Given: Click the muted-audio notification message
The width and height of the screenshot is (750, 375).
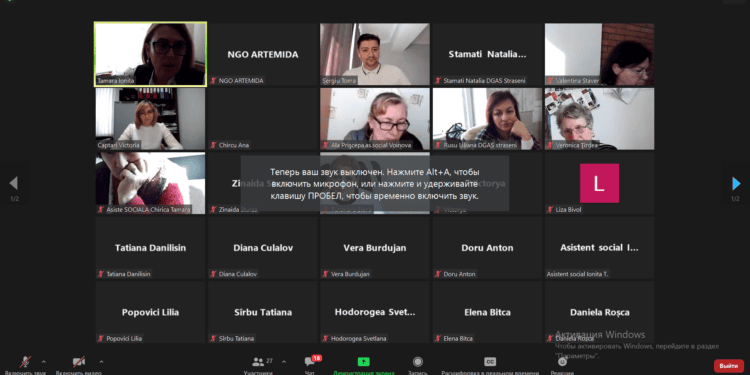Looking at the screenshot, I should point(375,184).
